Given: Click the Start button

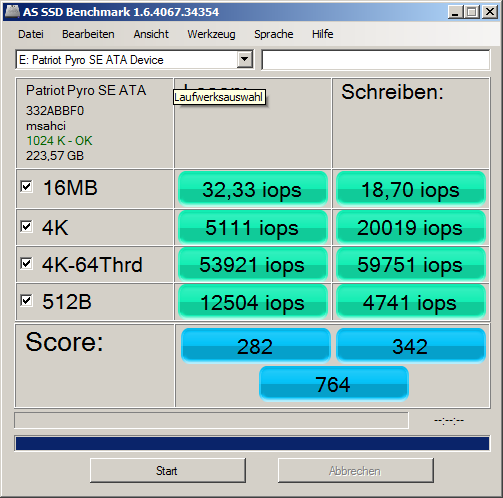Looking at the screenshot, I should [x=168, y=470].
